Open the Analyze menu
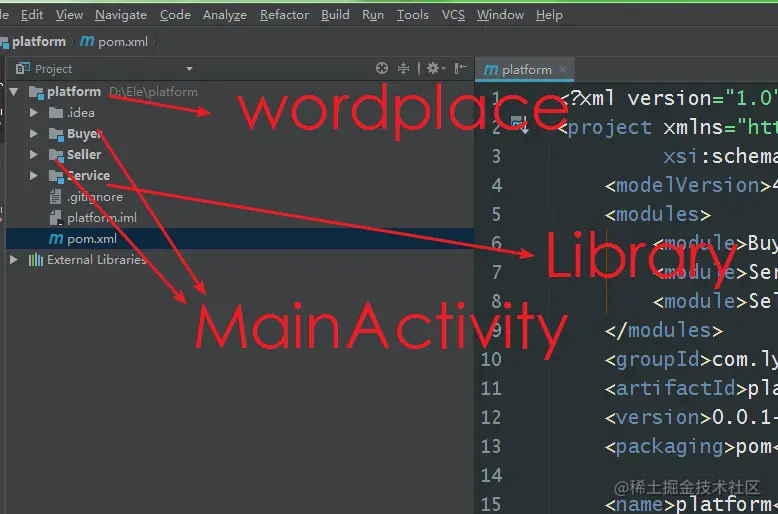Image resolution: width=778 pixels, height=514 pixels. [x=225, y=15]
